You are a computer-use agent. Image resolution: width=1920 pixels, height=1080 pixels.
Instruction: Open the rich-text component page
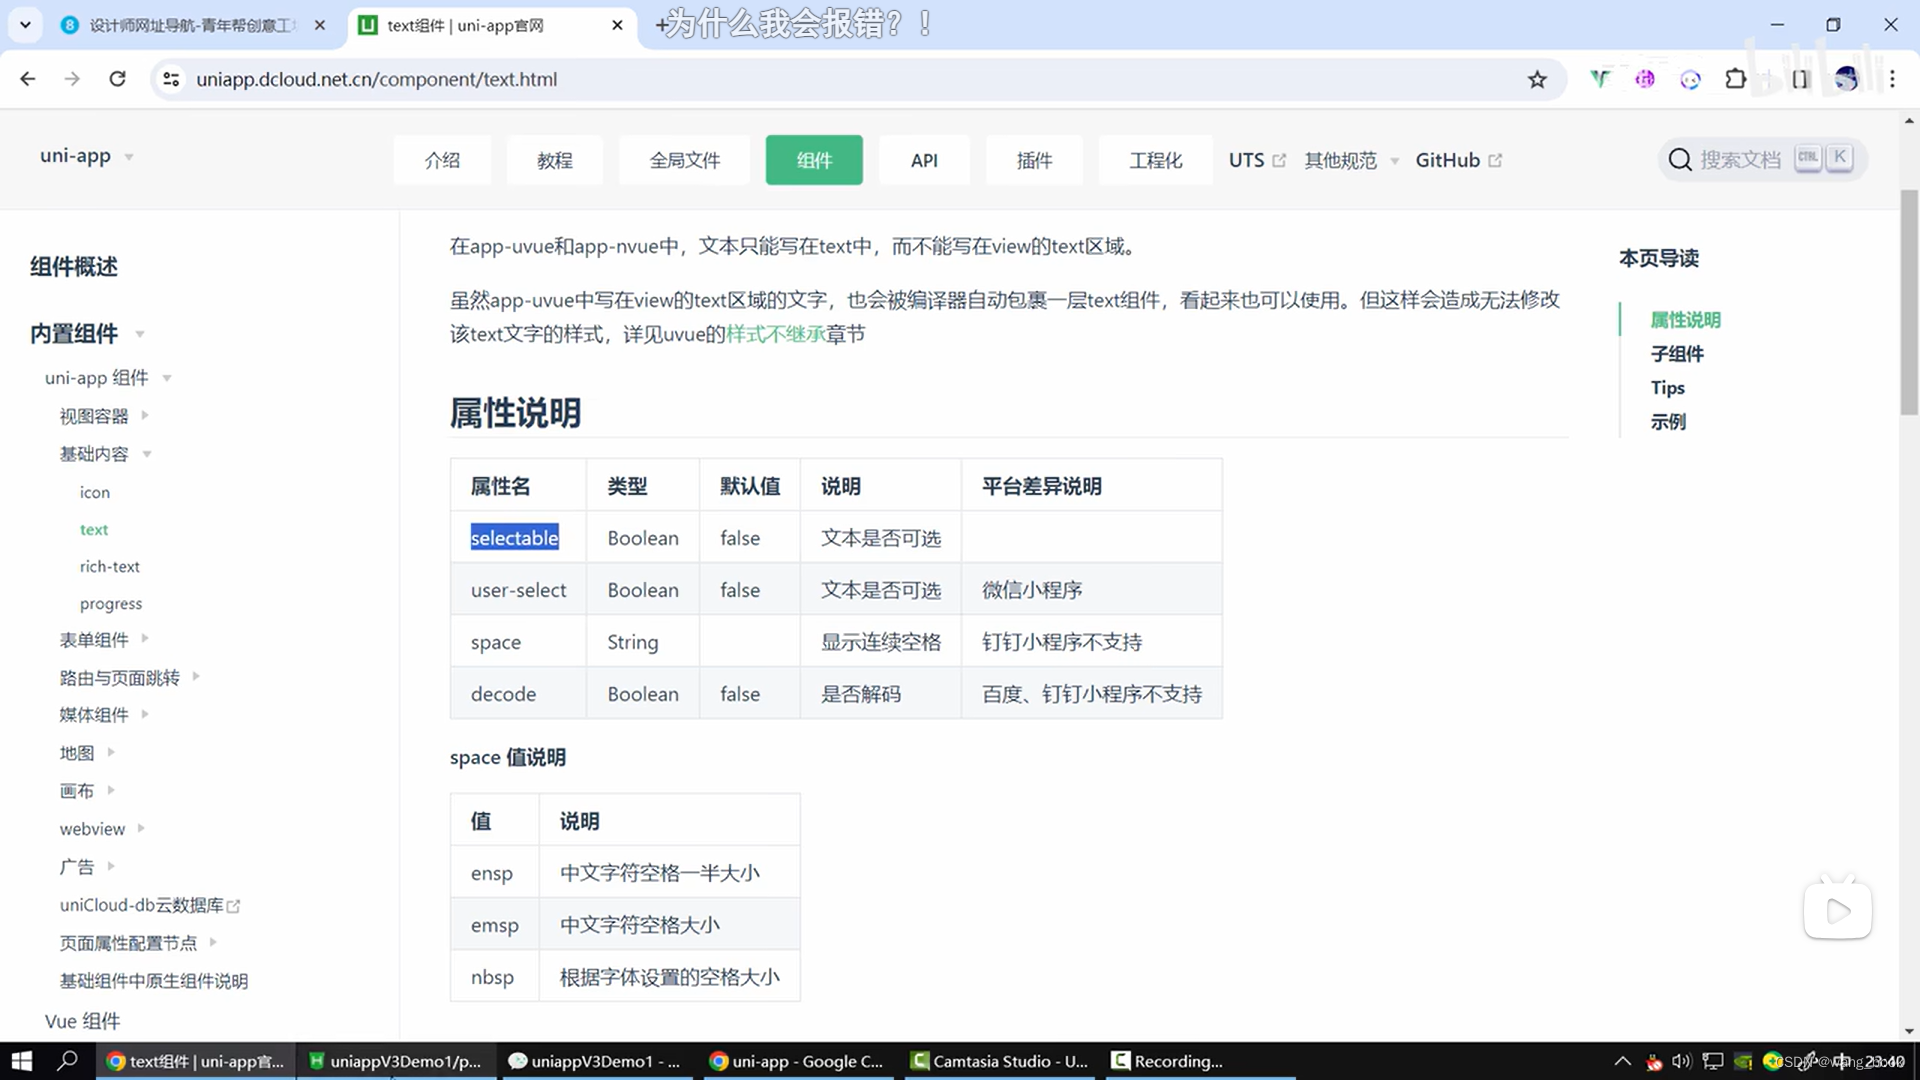pos(110,566)
